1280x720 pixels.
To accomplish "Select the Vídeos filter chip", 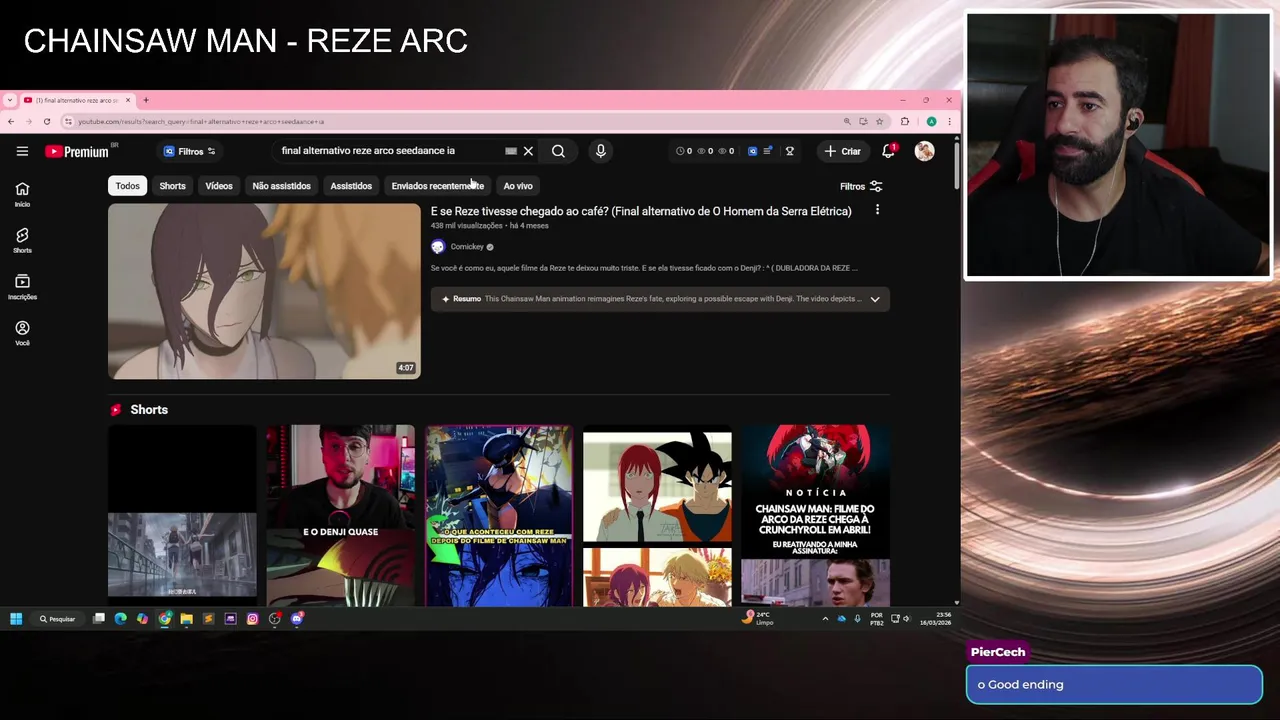I will pyautogui.click(x=219, y=186).
